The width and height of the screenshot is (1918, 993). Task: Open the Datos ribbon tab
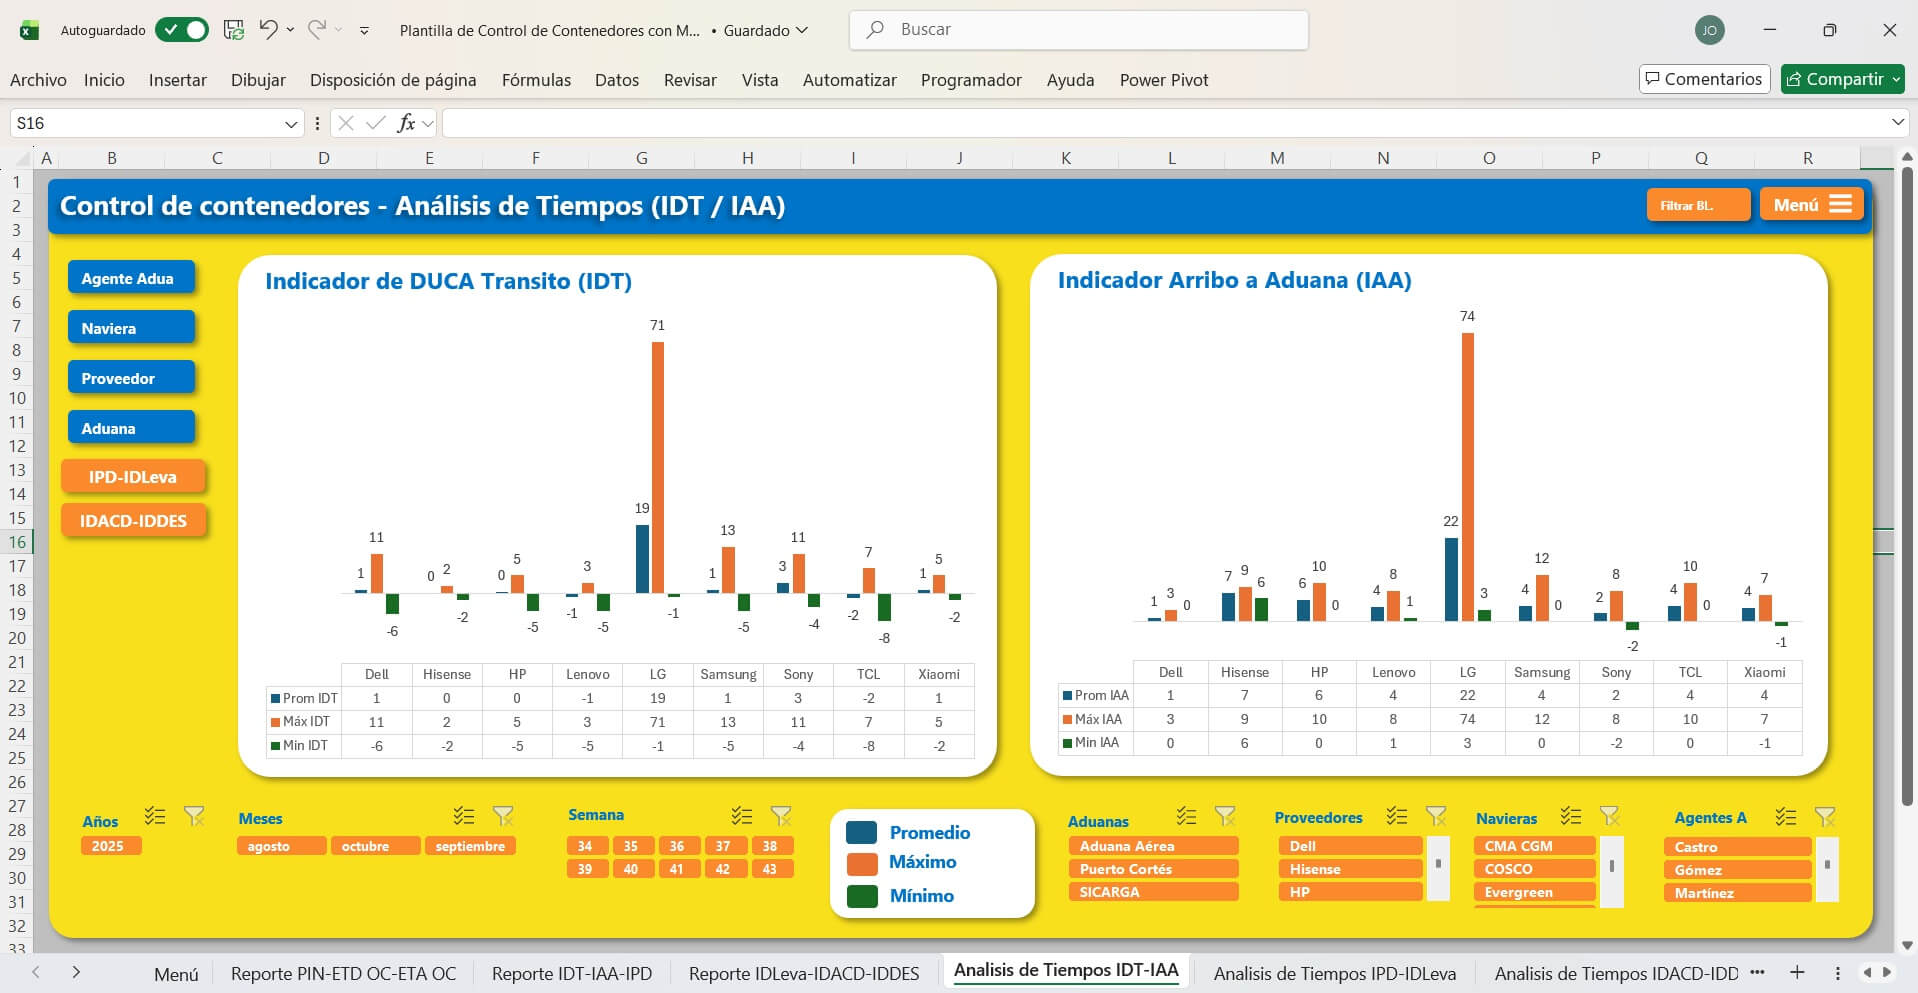[617, 80]
